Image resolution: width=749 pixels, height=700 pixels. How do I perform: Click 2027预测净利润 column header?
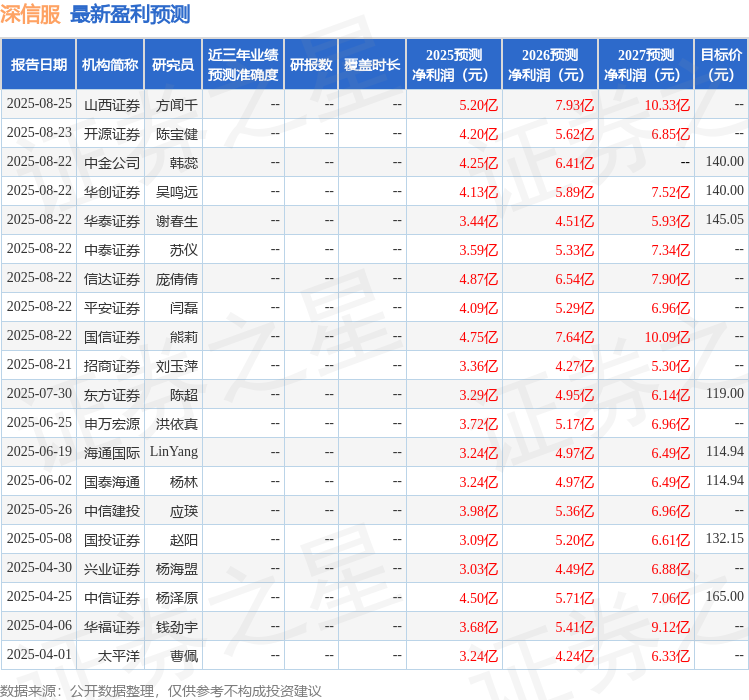point(646,65)
